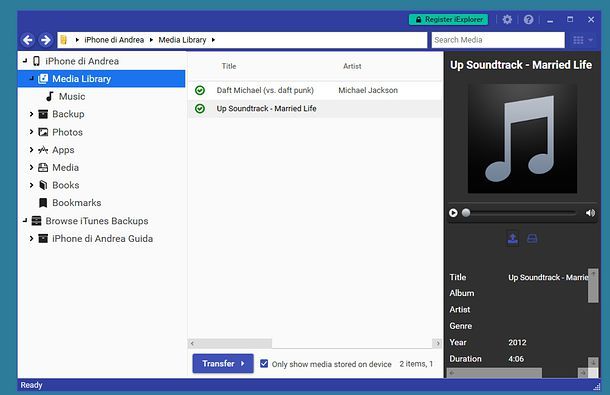
Task: Go back with the left arrow button
Action: click(x=28, y=40)
